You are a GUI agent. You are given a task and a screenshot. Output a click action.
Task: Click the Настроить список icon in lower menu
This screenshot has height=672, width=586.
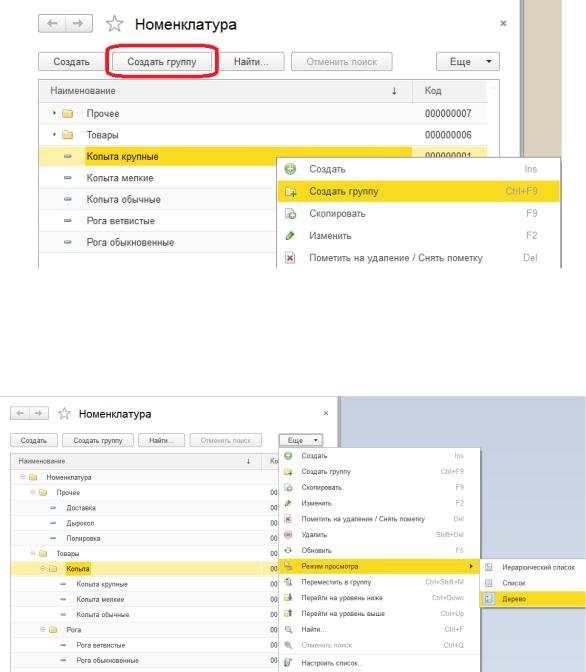click(288, 663)
